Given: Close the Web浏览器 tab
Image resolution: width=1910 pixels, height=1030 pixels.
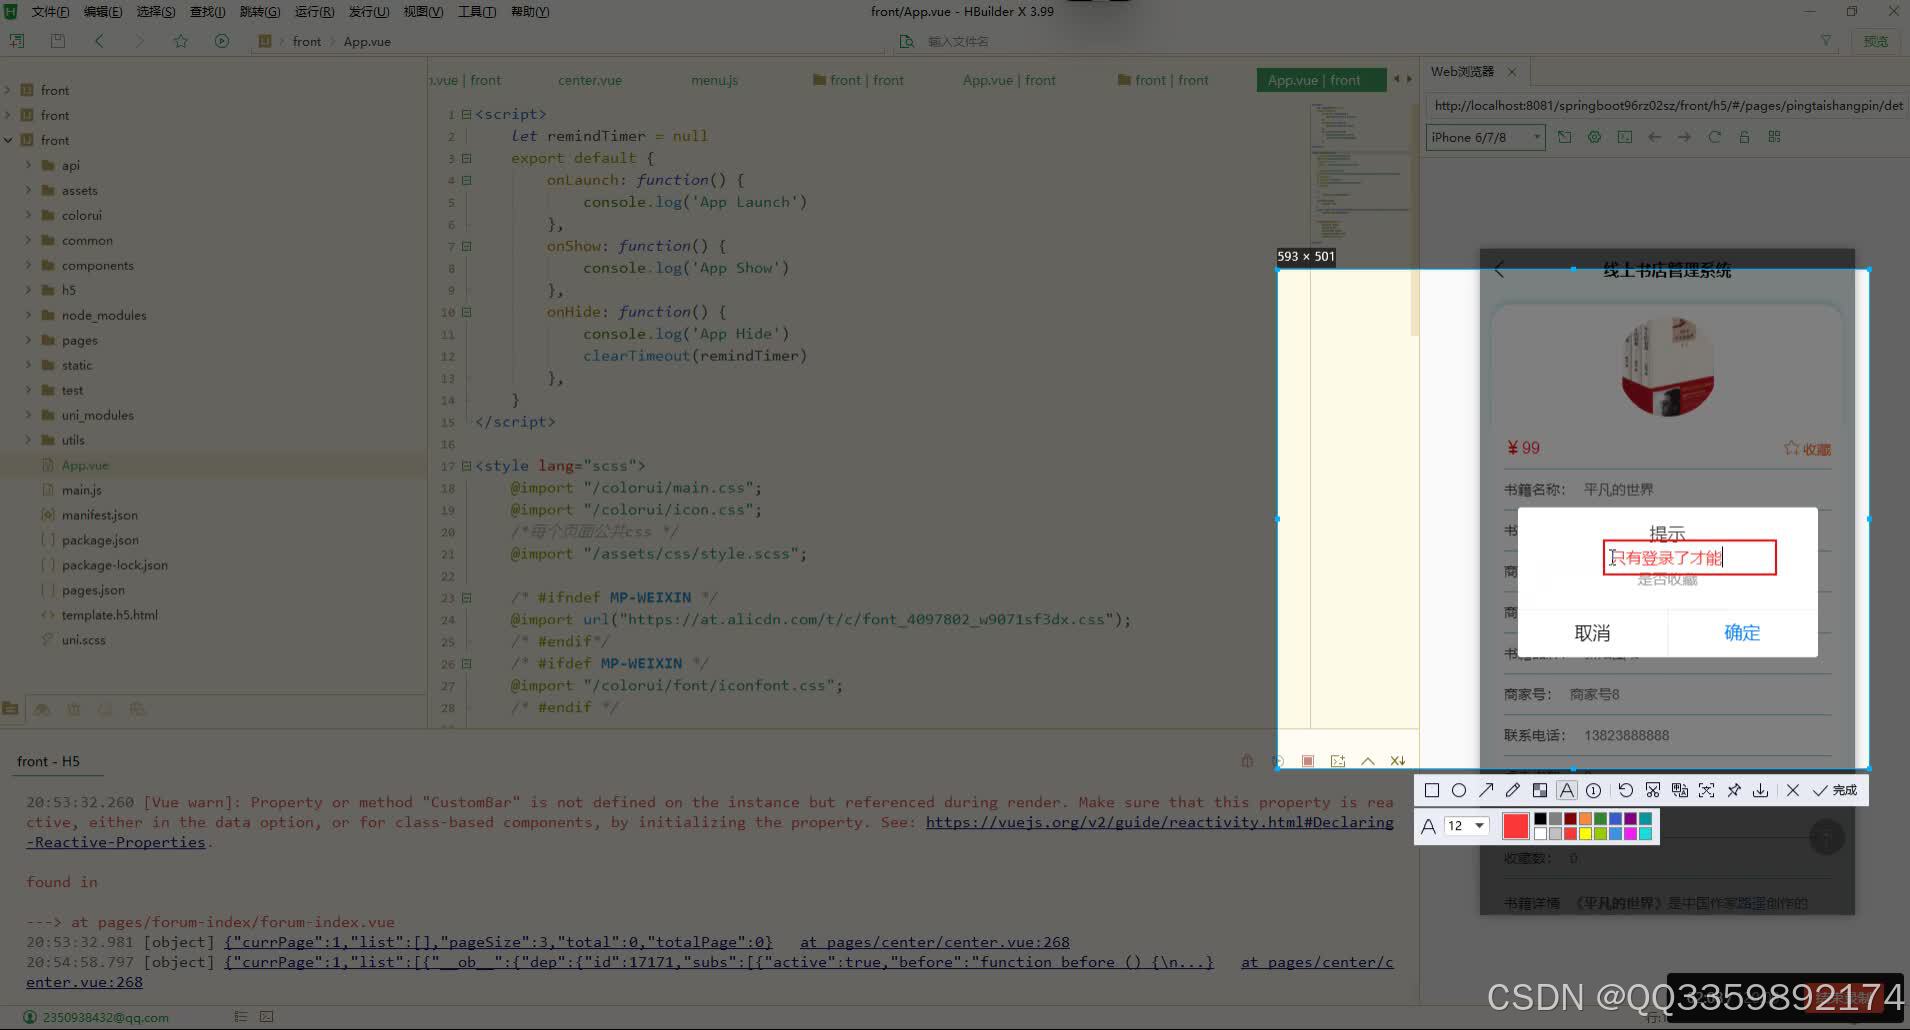Looking at the screenshot, I should click(x=1512, y=72).
